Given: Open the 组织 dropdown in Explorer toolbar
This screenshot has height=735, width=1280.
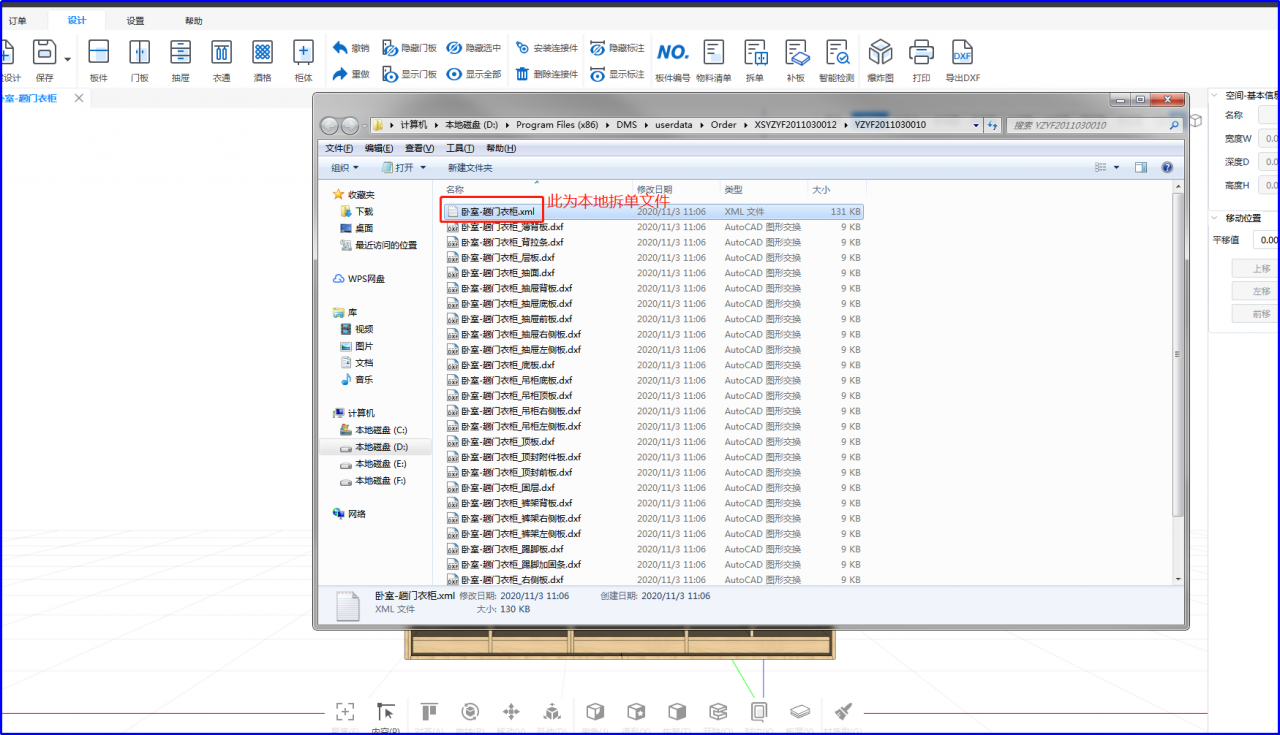Looking at the screenshot, I should (x=346, y=168).
